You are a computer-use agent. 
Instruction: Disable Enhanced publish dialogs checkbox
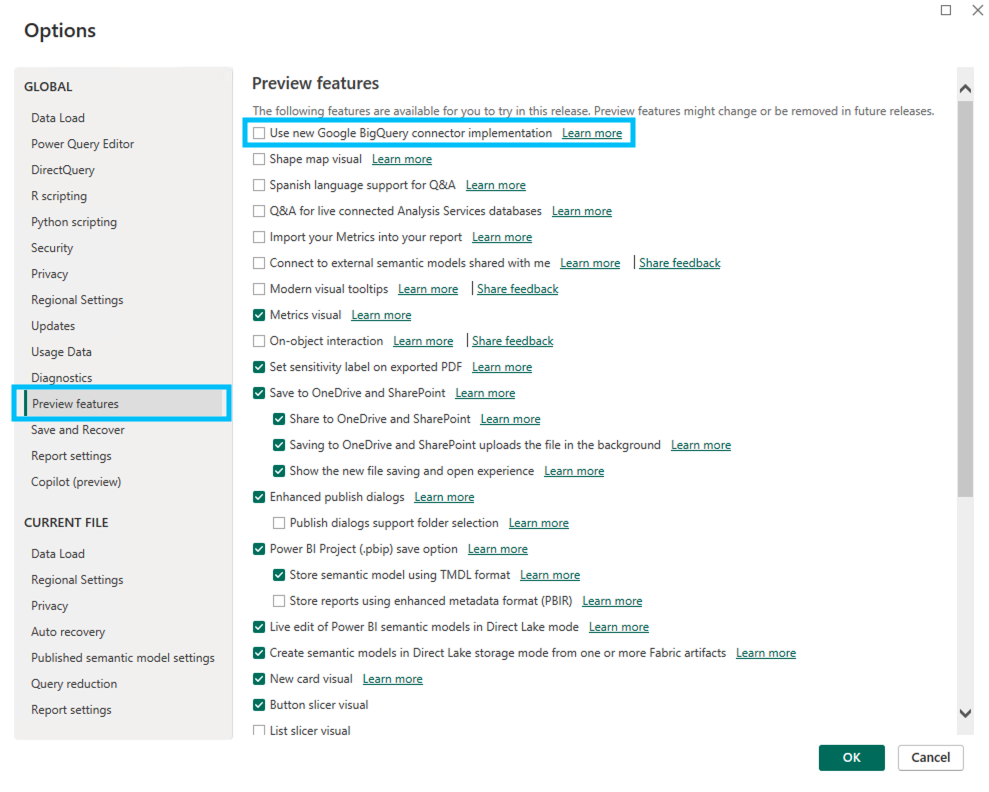(x=259, y=497)
